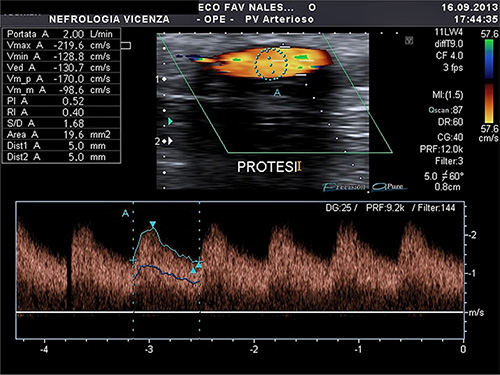Screen dimensions: 500x375
Task: Click the Dist2 A 5.0 mm row
Action: tap(61, 157)
